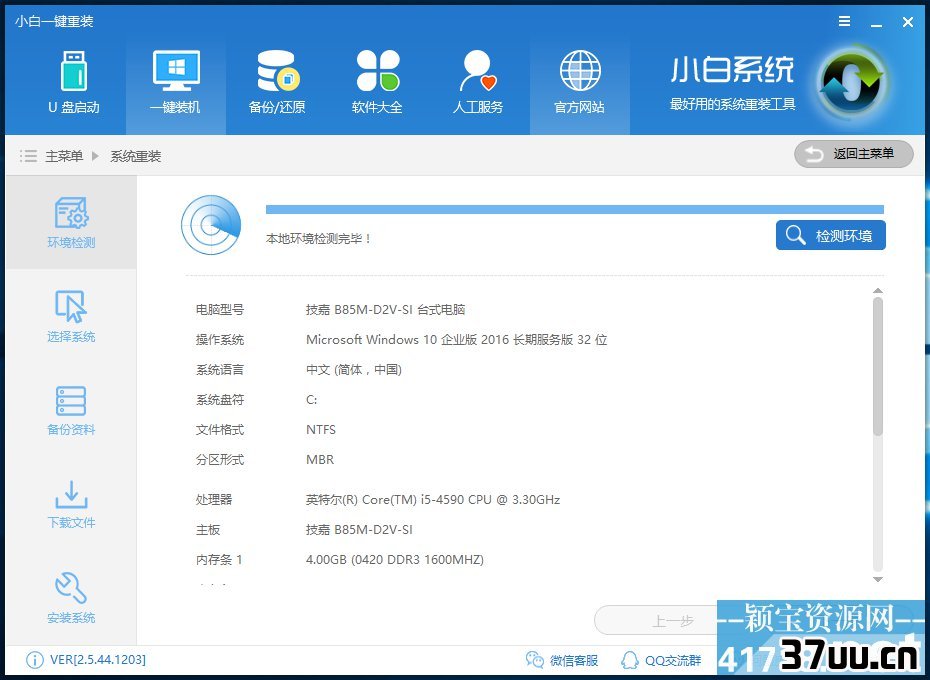The width and height of the screenshot is (930, 680).
Task: Click 4.00GB (0420 DDR3 1600MHZ) value
Action: [394, 560]
